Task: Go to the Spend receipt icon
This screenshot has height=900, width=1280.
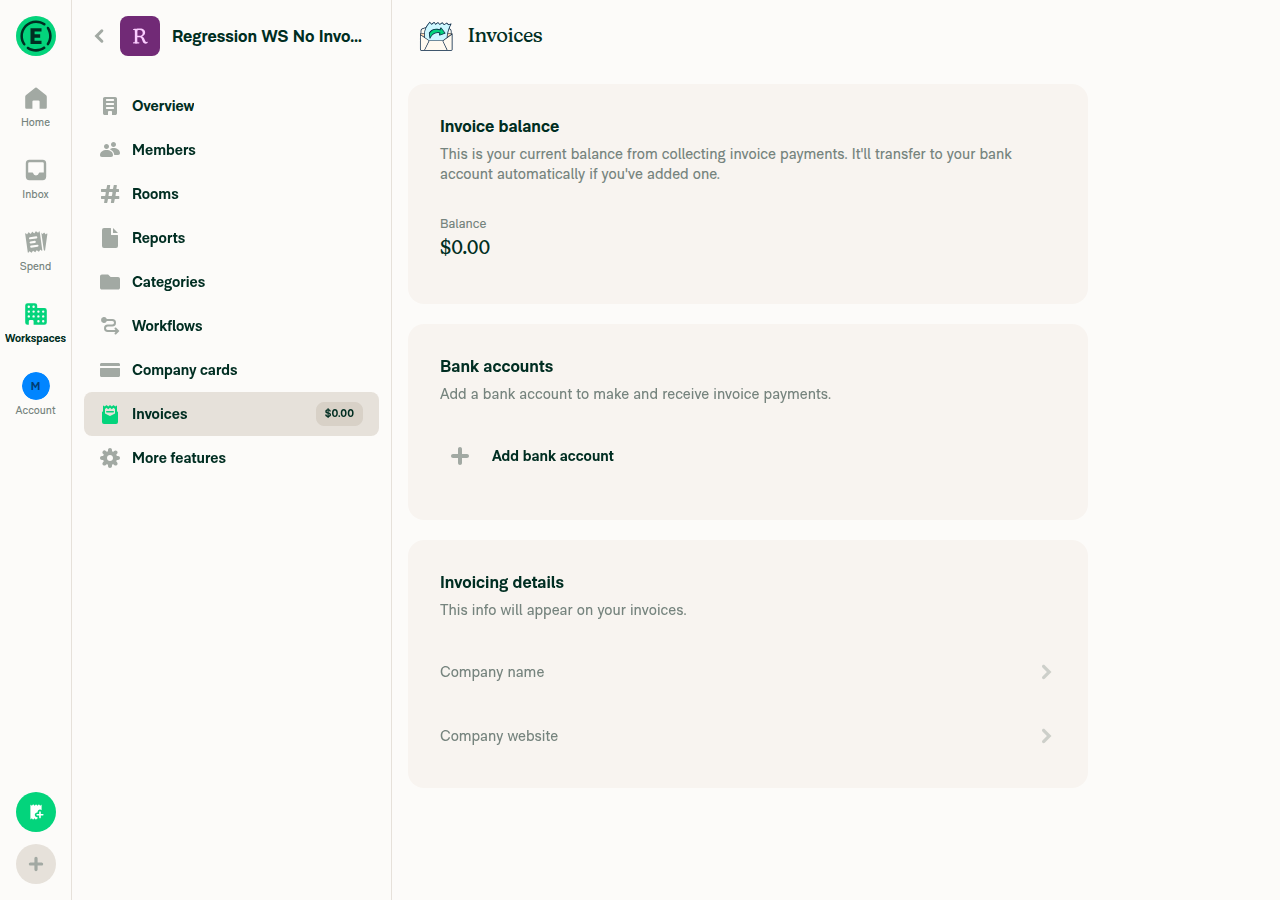Action: pos(36,242)
